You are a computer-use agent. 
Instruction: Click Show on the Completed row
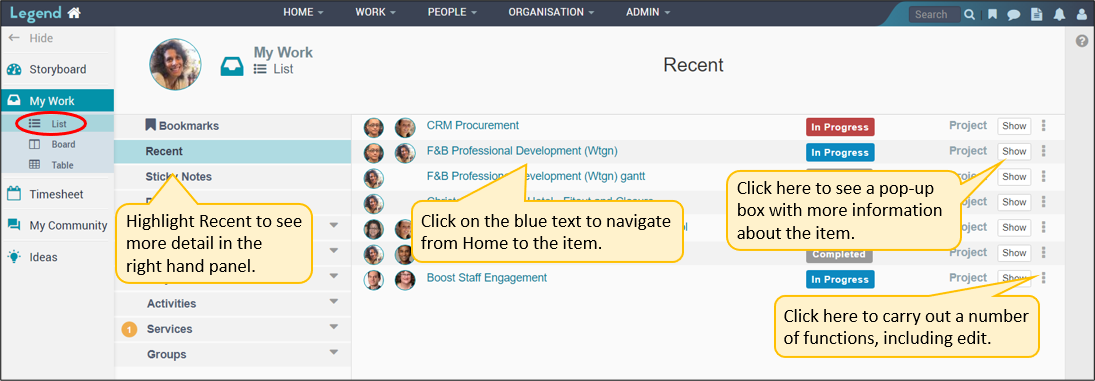coord(1014,253)
